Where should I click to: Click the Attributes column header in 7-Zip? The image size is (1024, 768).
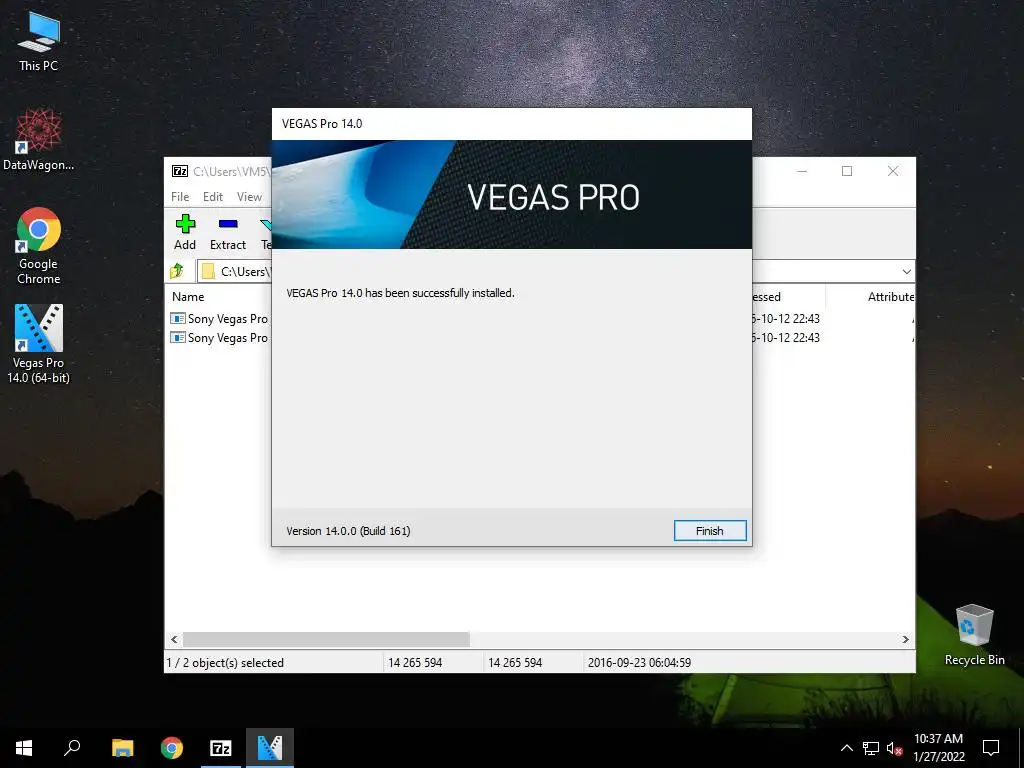(x=890, y=296)
